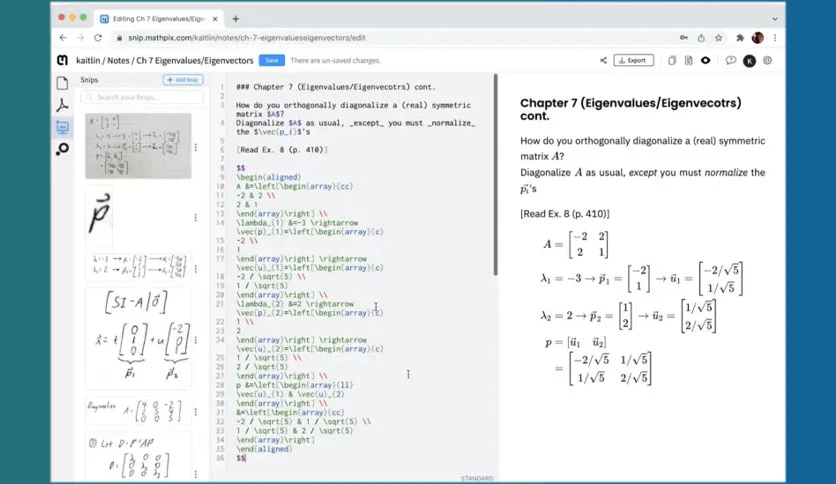Open the feedback chat bubble icon
Screen dimensions: 836x484
730,60
